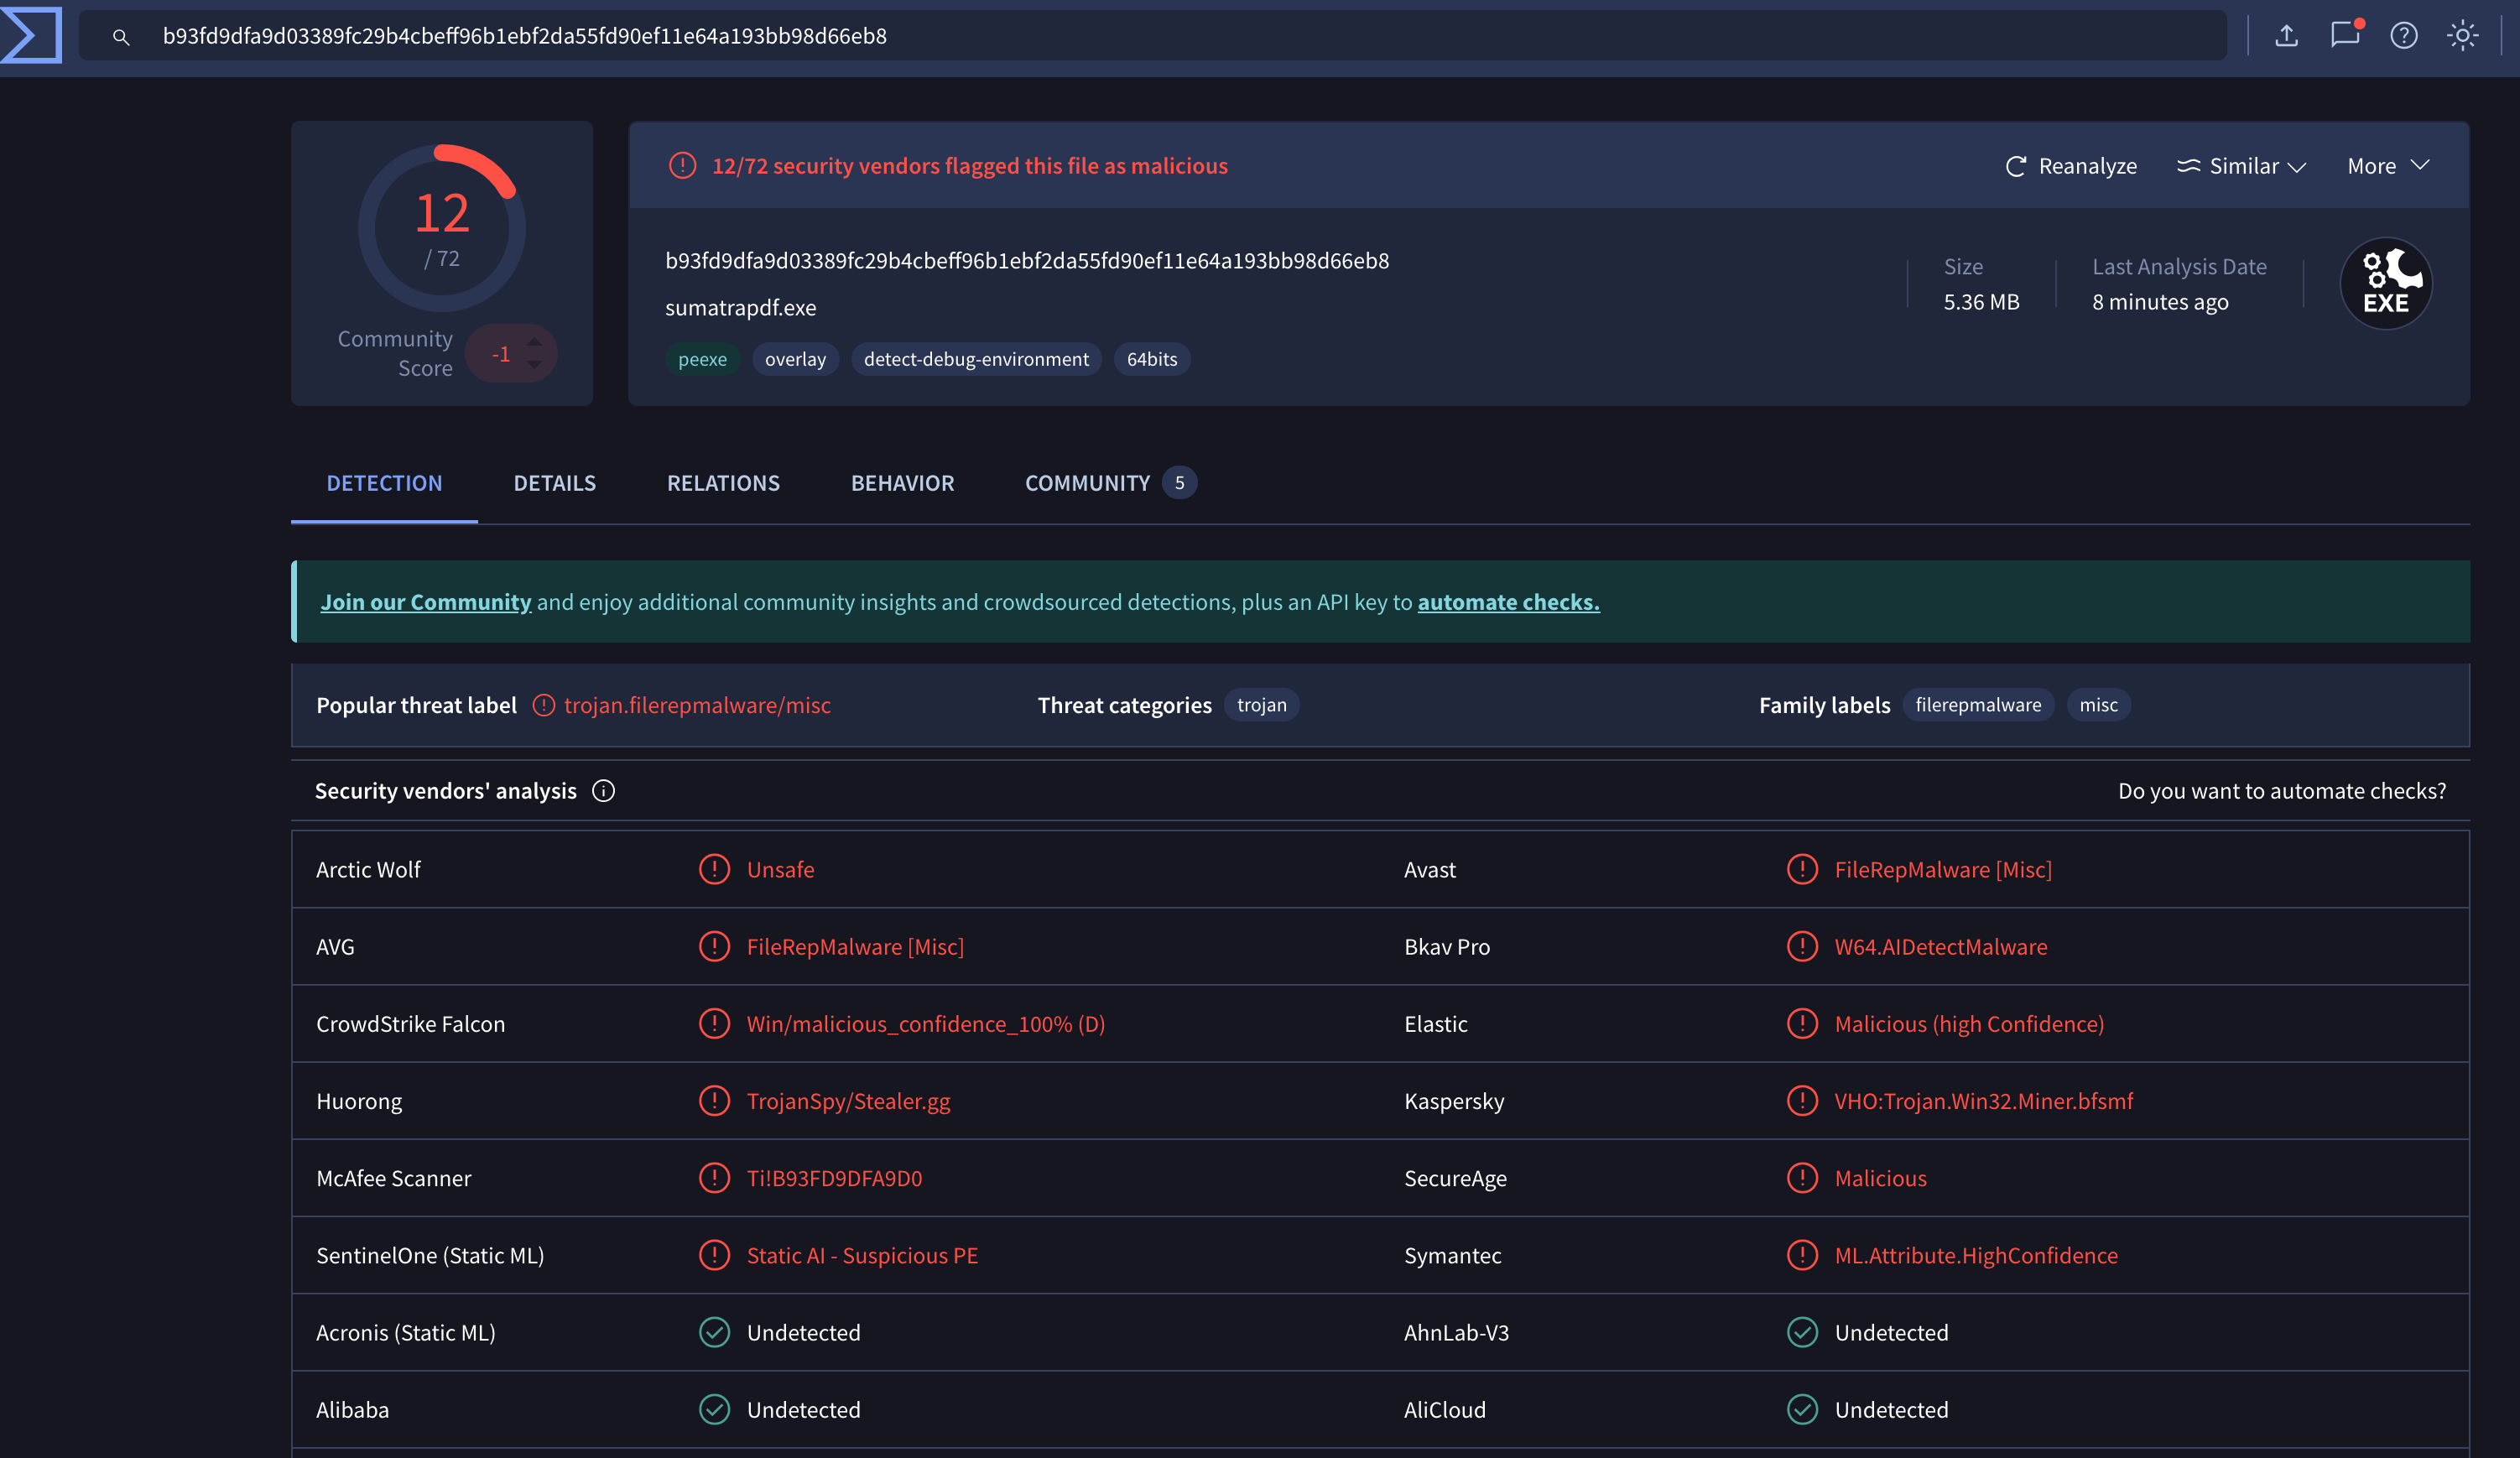
Task: Click the warning icon next to Arctic Wolf verdict
Action: point(714,869)
